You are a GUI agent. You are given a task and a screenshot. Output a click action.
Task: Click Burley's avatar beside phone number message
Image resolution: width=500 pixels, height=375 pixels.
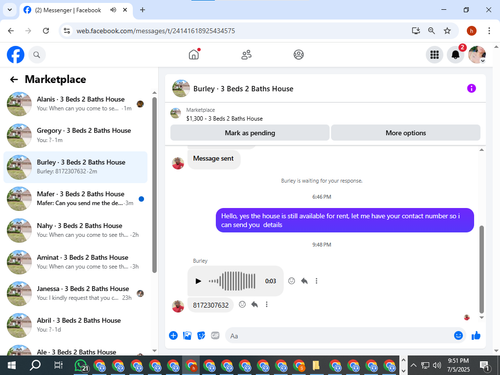click(x=178, y=306)
